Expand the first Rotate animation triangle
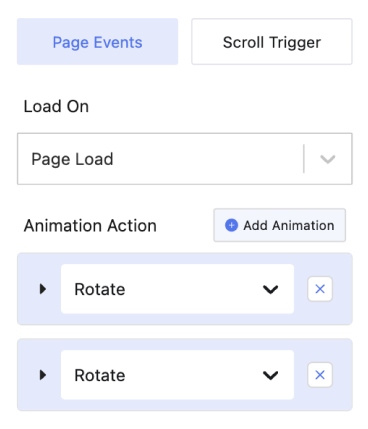 (43, 289)
